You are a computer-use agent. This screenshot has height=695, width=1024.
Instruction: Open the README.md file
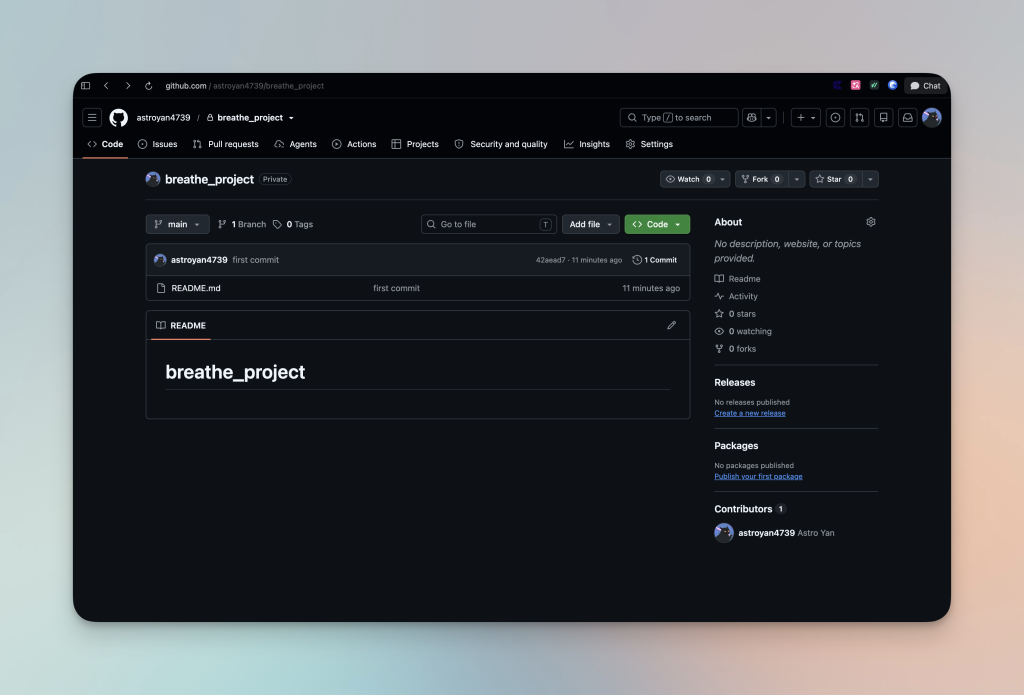tap(196, 288)
